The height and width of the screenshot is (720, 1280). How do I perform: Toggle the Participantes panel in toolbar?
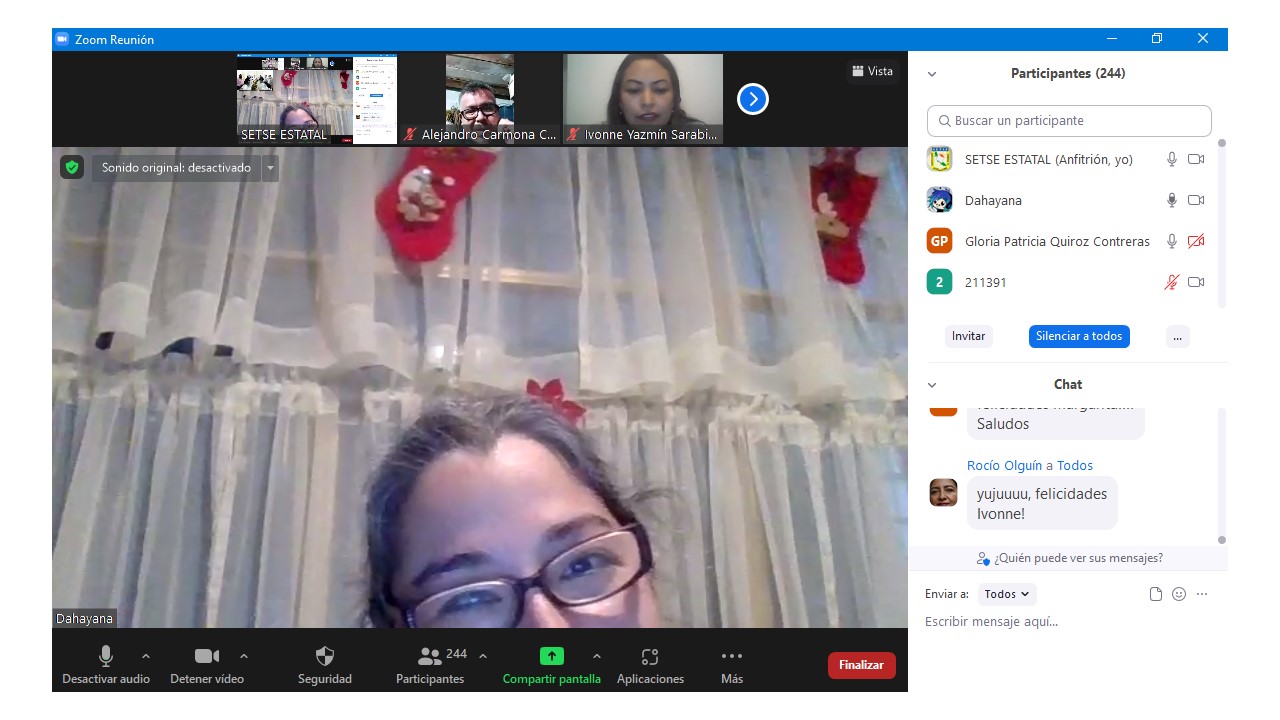click(430, 665)
